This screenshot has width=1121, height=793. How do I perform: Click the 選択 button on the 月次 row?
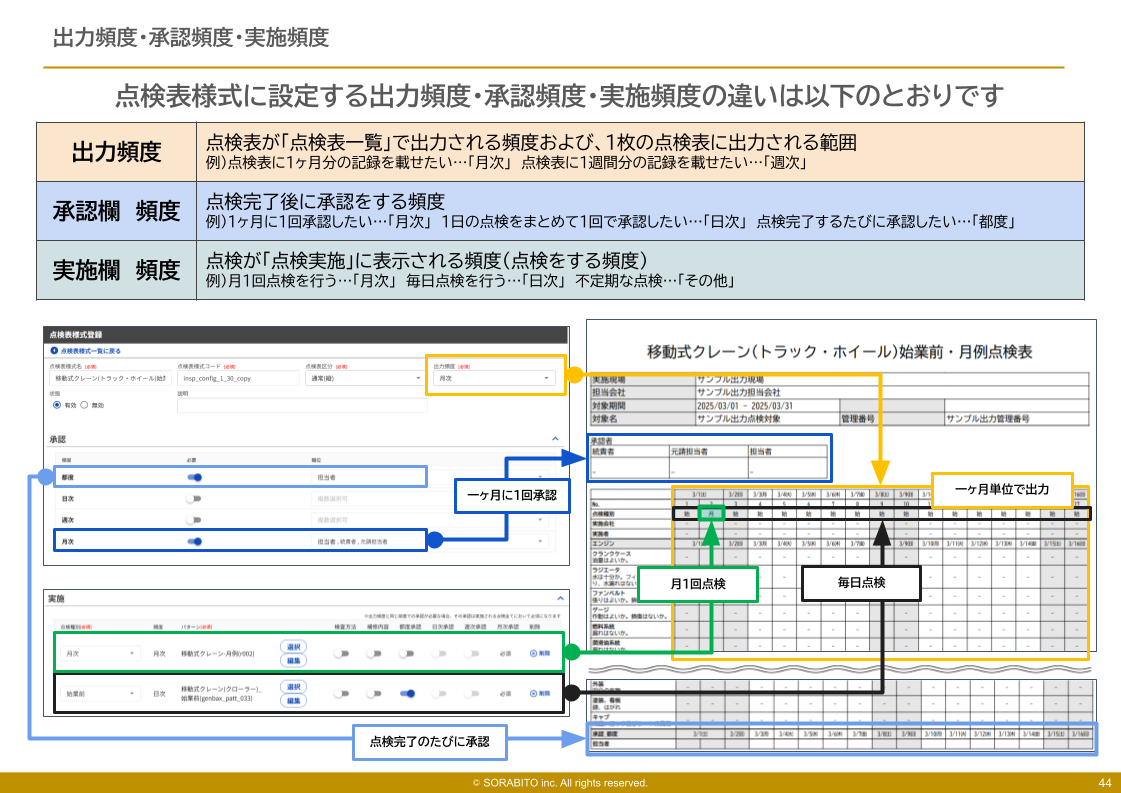tap(292, 645)
